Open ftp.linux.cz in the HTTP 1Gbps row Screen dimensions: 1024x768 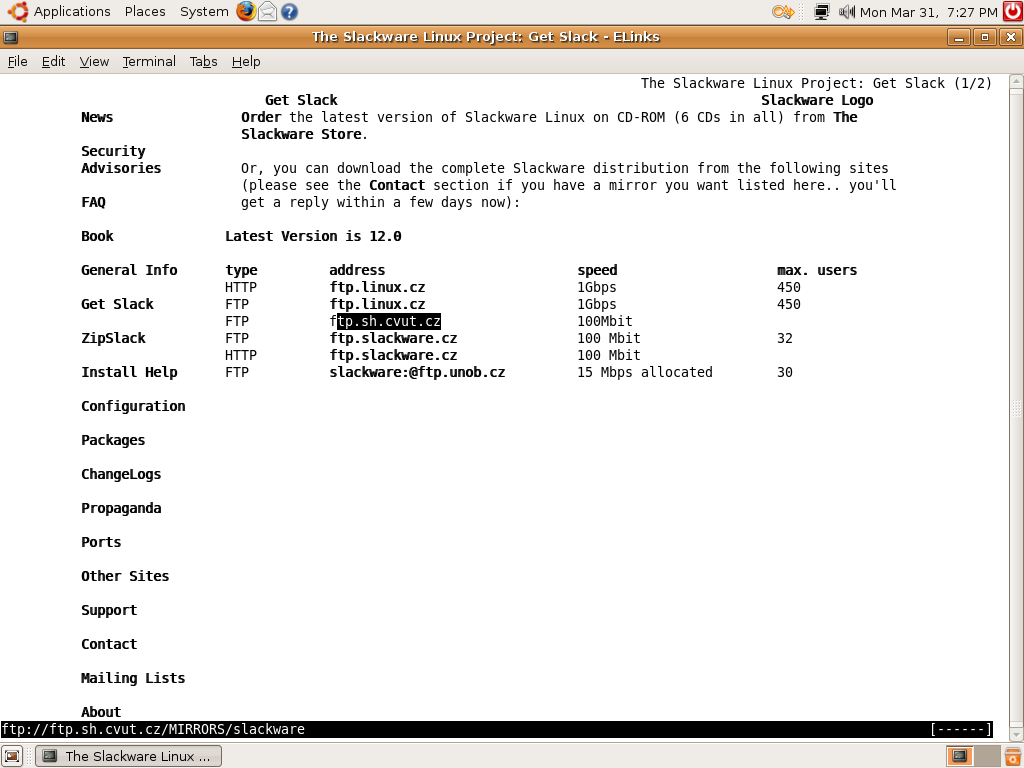point(377,287)
